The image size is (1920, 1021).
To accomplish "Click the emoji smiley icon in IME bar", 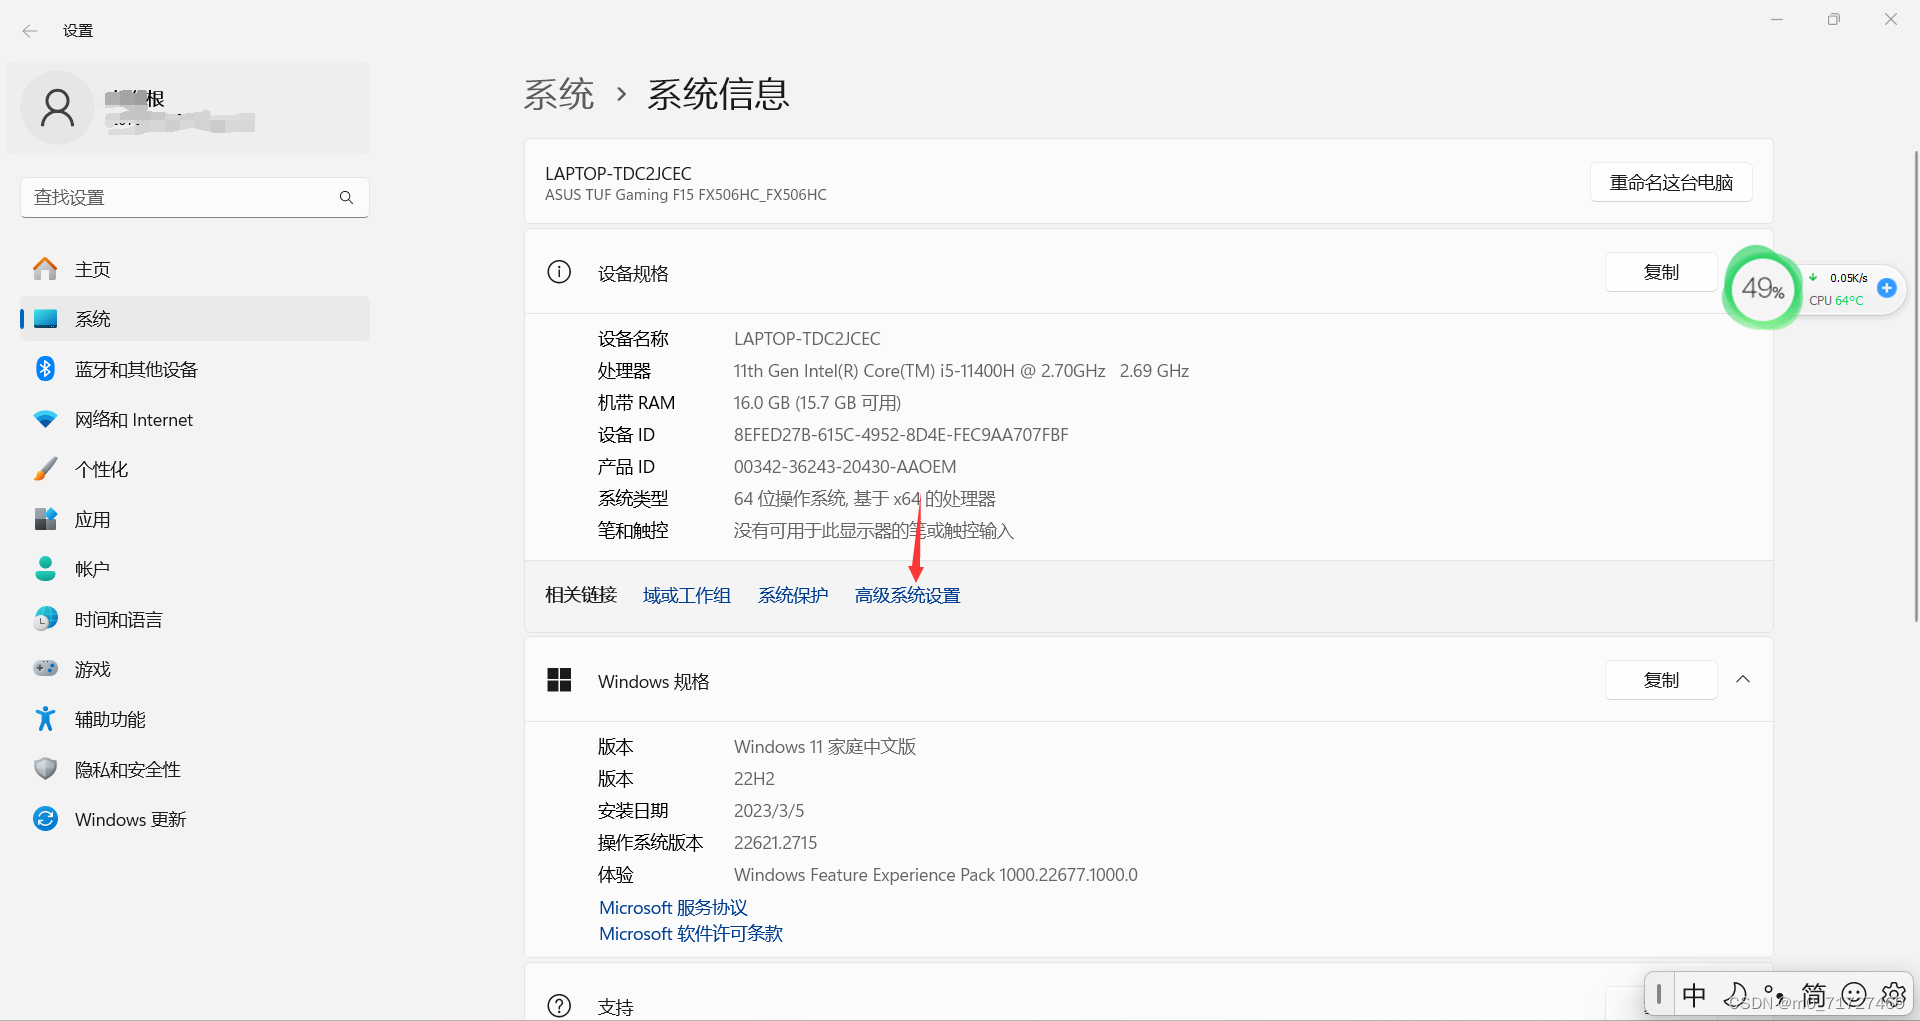I will (x=1854, y=995).
